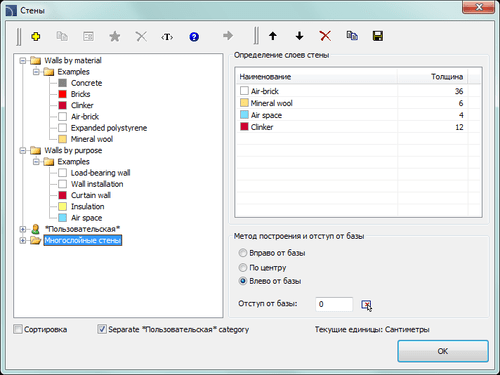Click the grey right arrow icon
The width and height of the screenshot is (500, 375).
[228, 35]
